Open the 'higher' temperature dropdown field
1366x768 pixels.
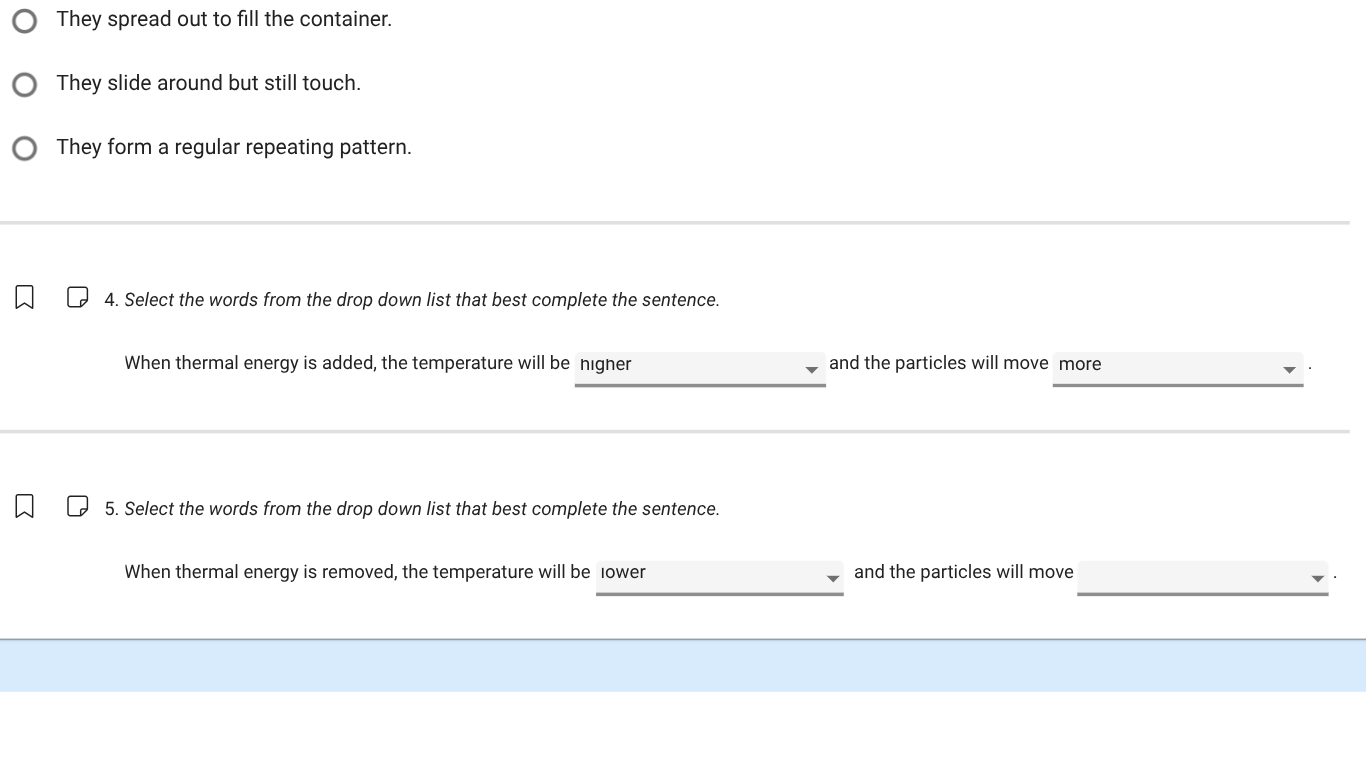[690, 365]
